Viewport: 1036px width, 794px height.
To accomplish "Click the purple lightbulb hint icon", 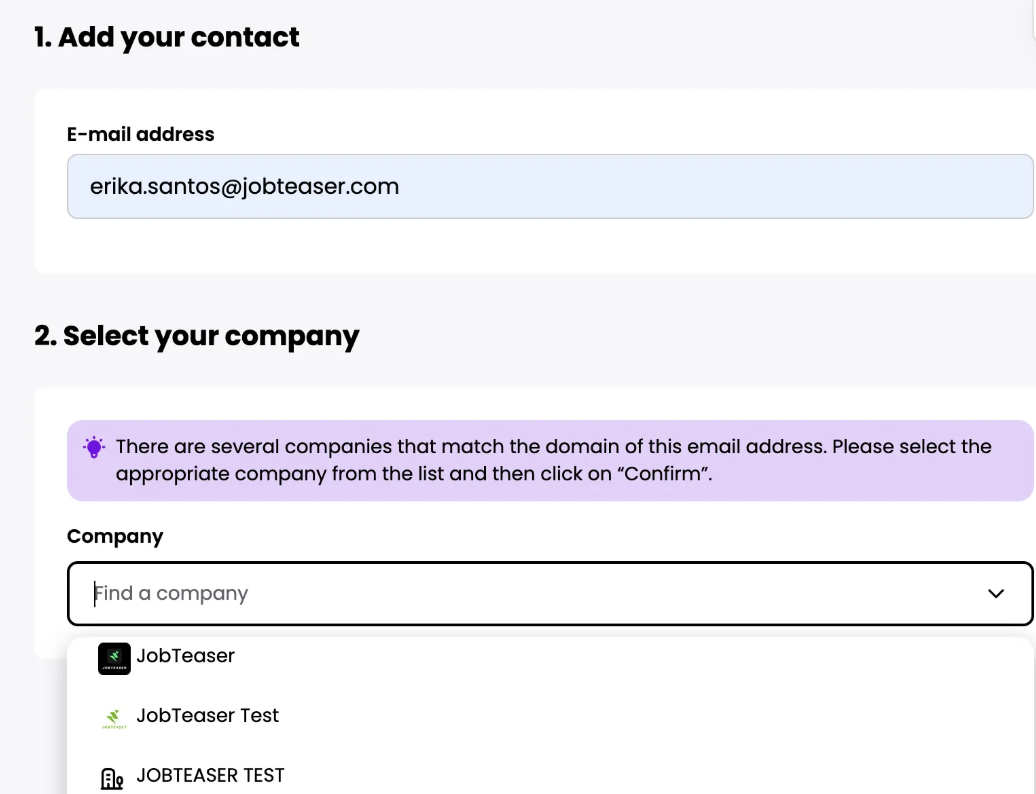I will pyautogui.click(x=94, y=447).
